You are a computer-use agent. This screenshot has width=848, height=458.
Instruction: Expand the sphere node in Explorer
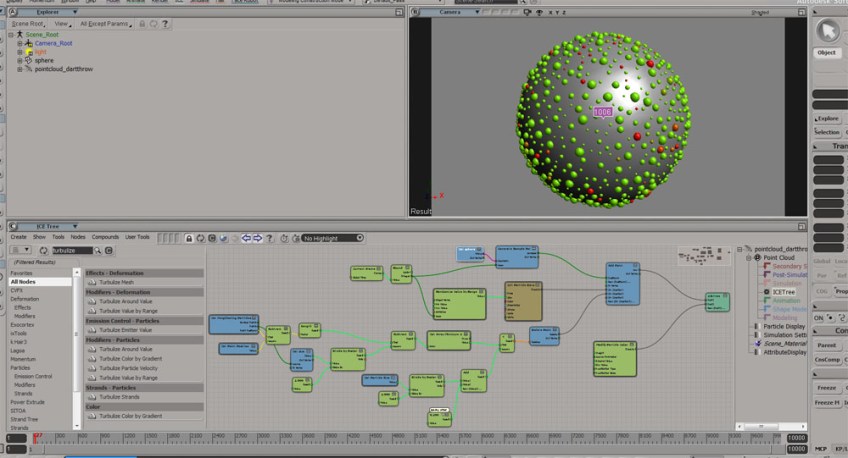point(20,60)
